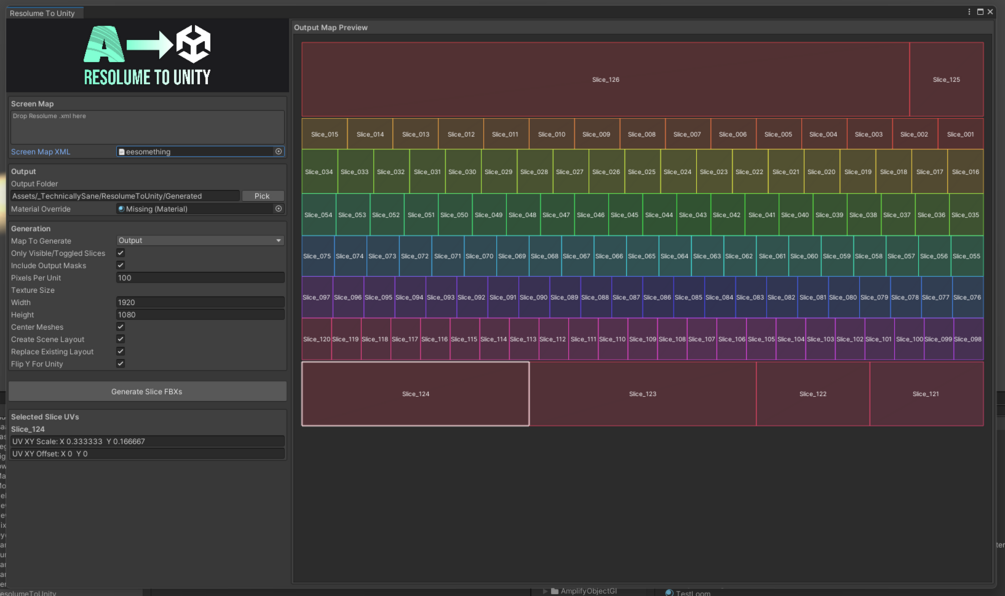Open the Map To Generate dropdown
Image resolution: width=1005 pixels, height=596 pixels.
200,240
